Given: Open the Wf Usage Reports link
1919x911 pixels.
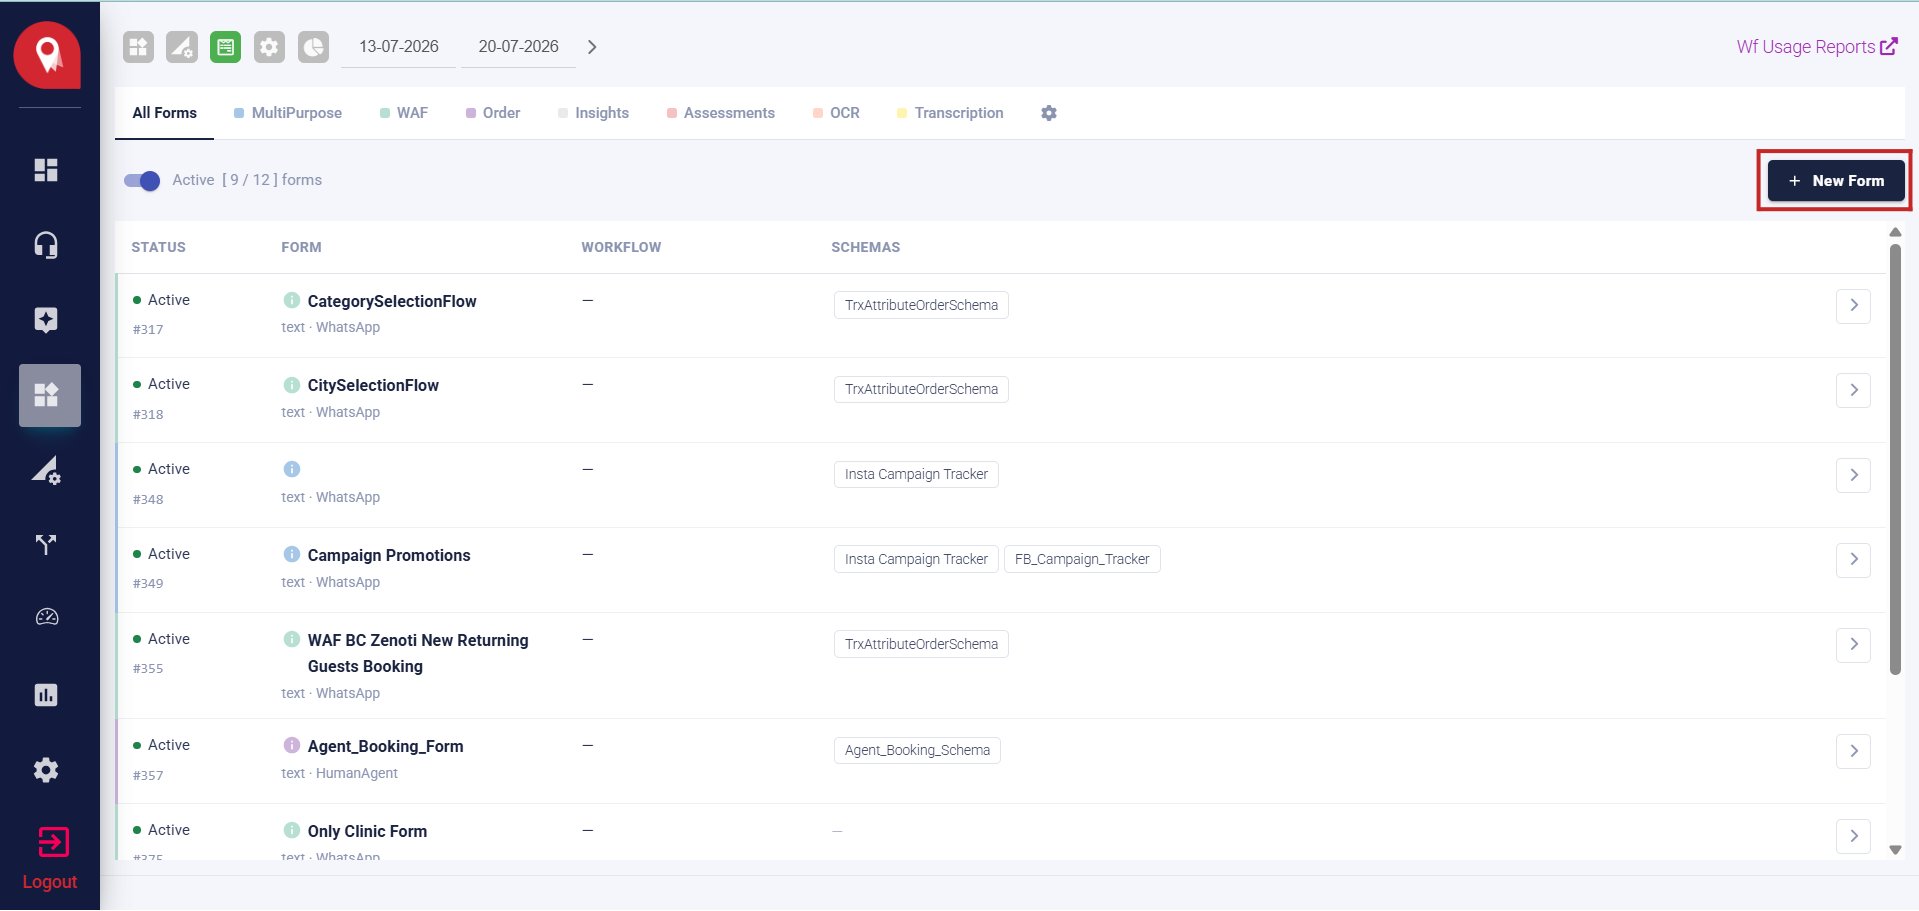Looking at the screenshot, I should pos(1817,47).
